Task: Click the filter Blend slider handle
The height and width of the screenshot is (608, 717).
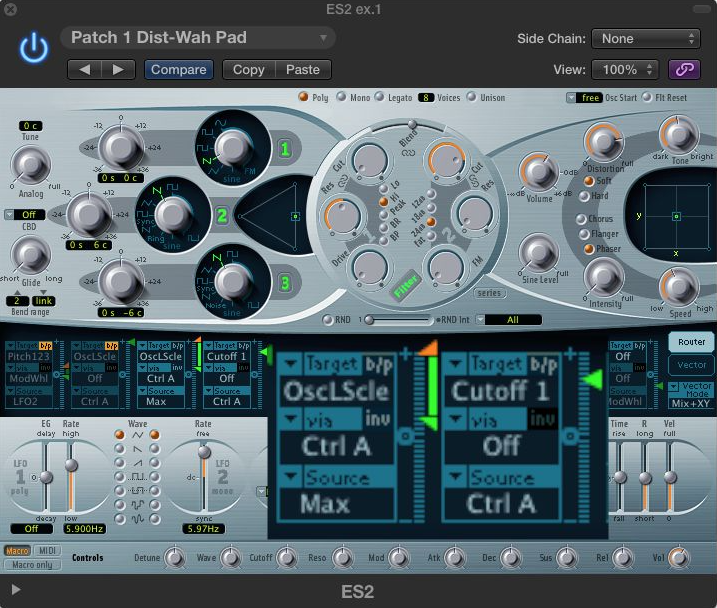Action: (x=412, y=124)
